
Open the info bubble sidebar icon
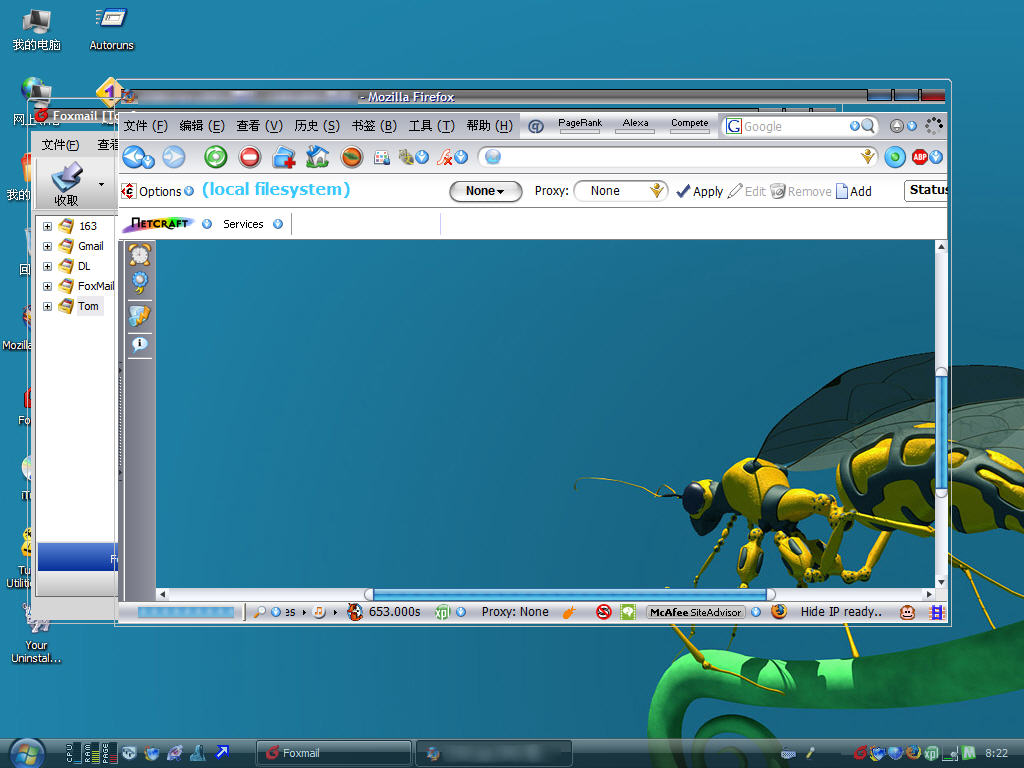[x=139, y=345]
